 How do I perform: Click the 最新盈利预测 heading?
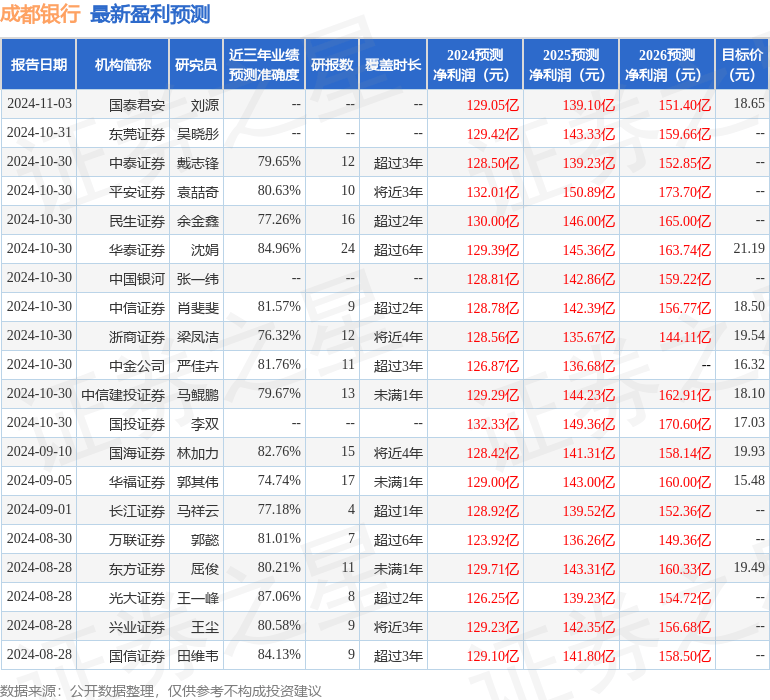(x=150, y=14)
